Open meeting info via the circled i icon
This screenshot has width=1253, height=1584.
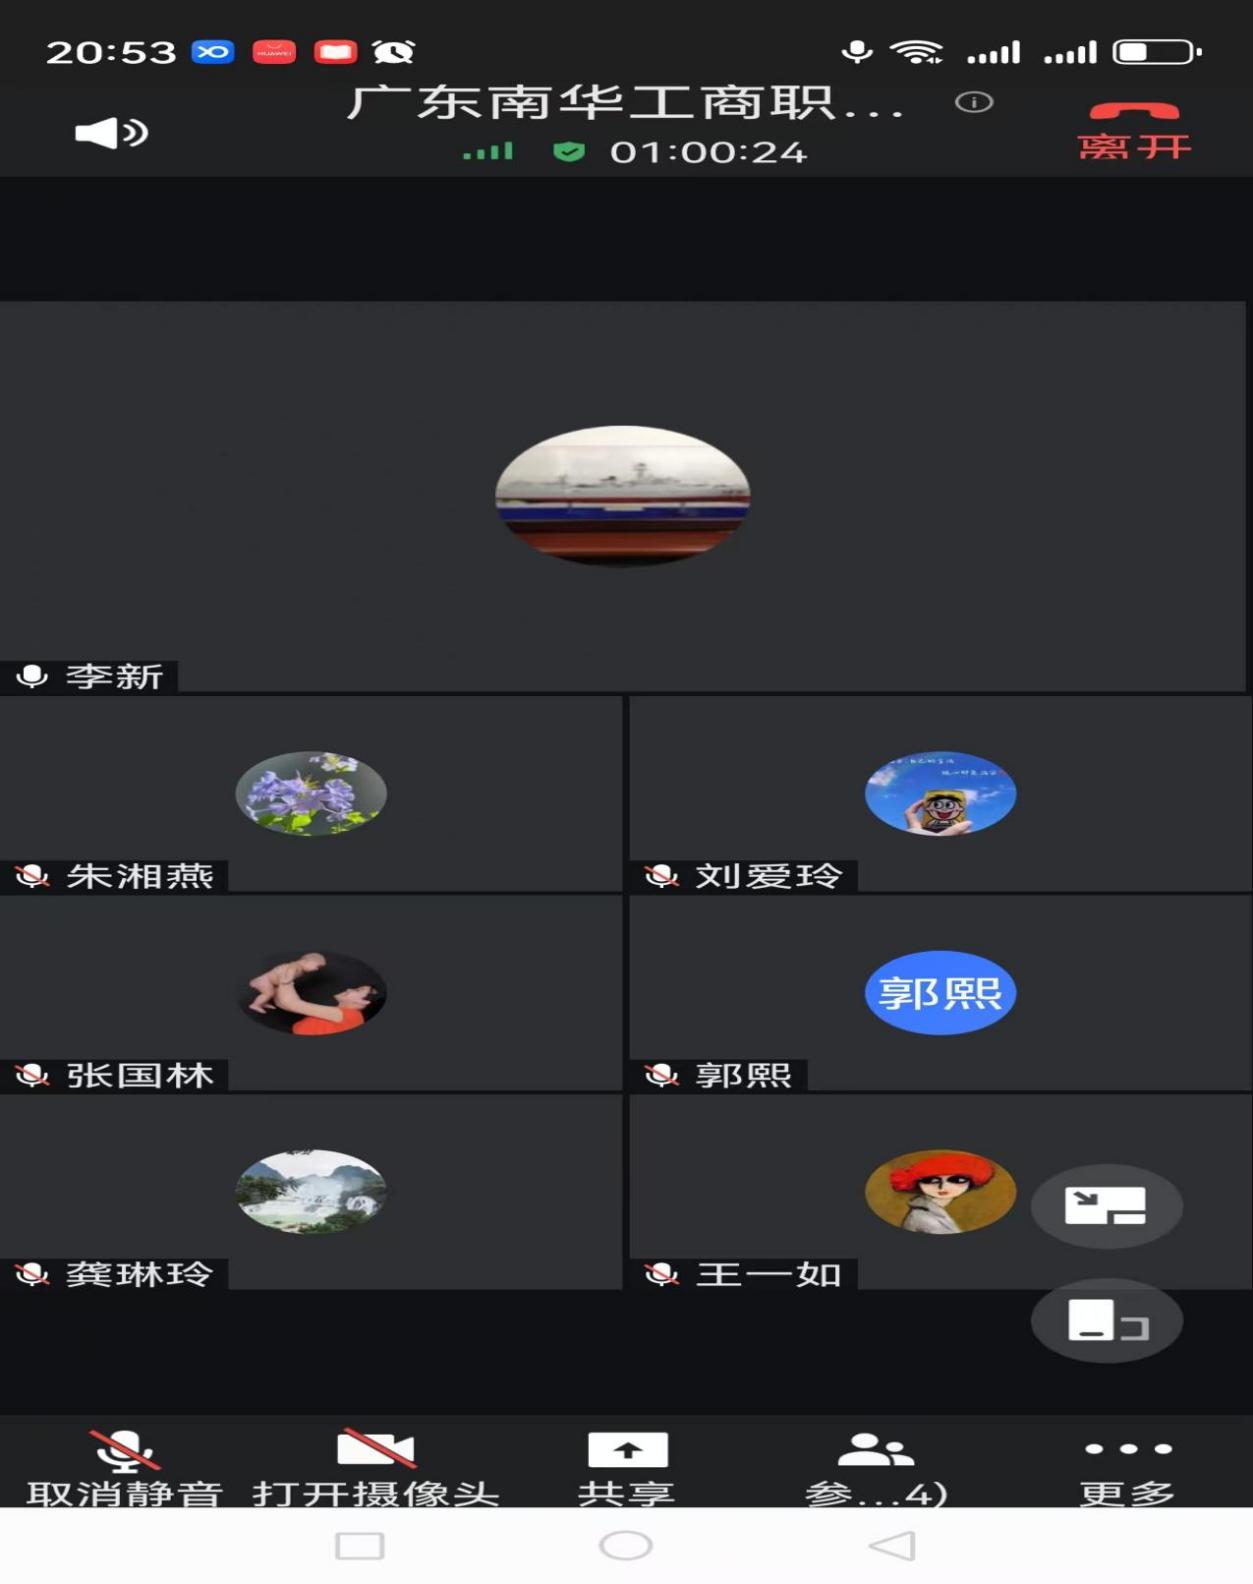click(973, 102)
